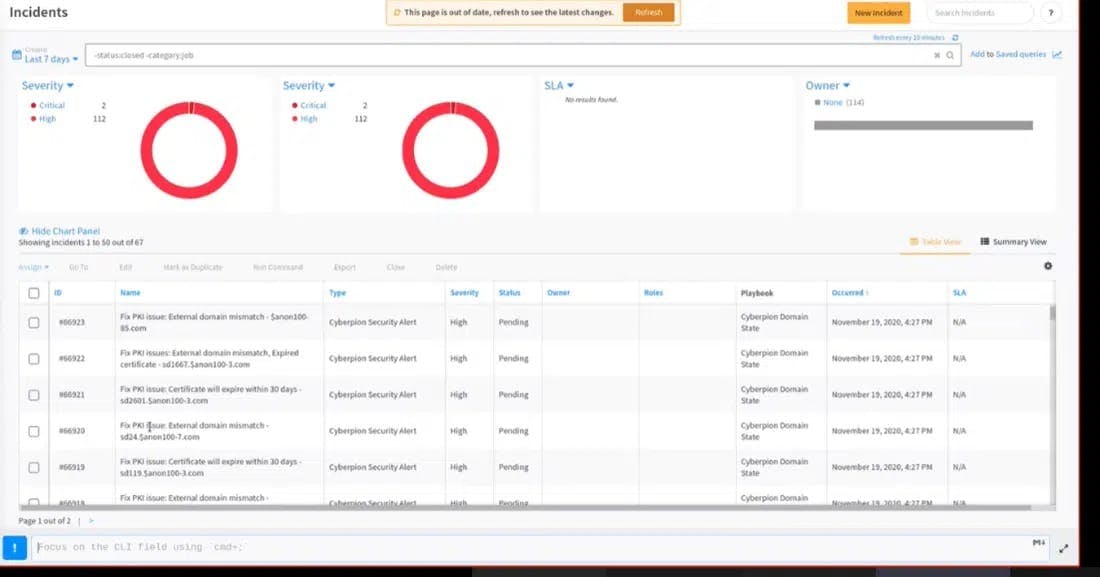Toggle the select-all checkbox in table header
The width and height of the screenshot is (1100, 577).
pos(34,293)
